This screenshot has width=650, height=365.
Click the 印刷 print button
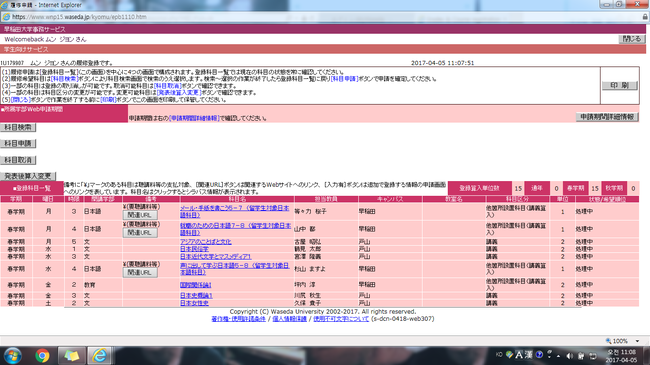click(x=619, y=85)
